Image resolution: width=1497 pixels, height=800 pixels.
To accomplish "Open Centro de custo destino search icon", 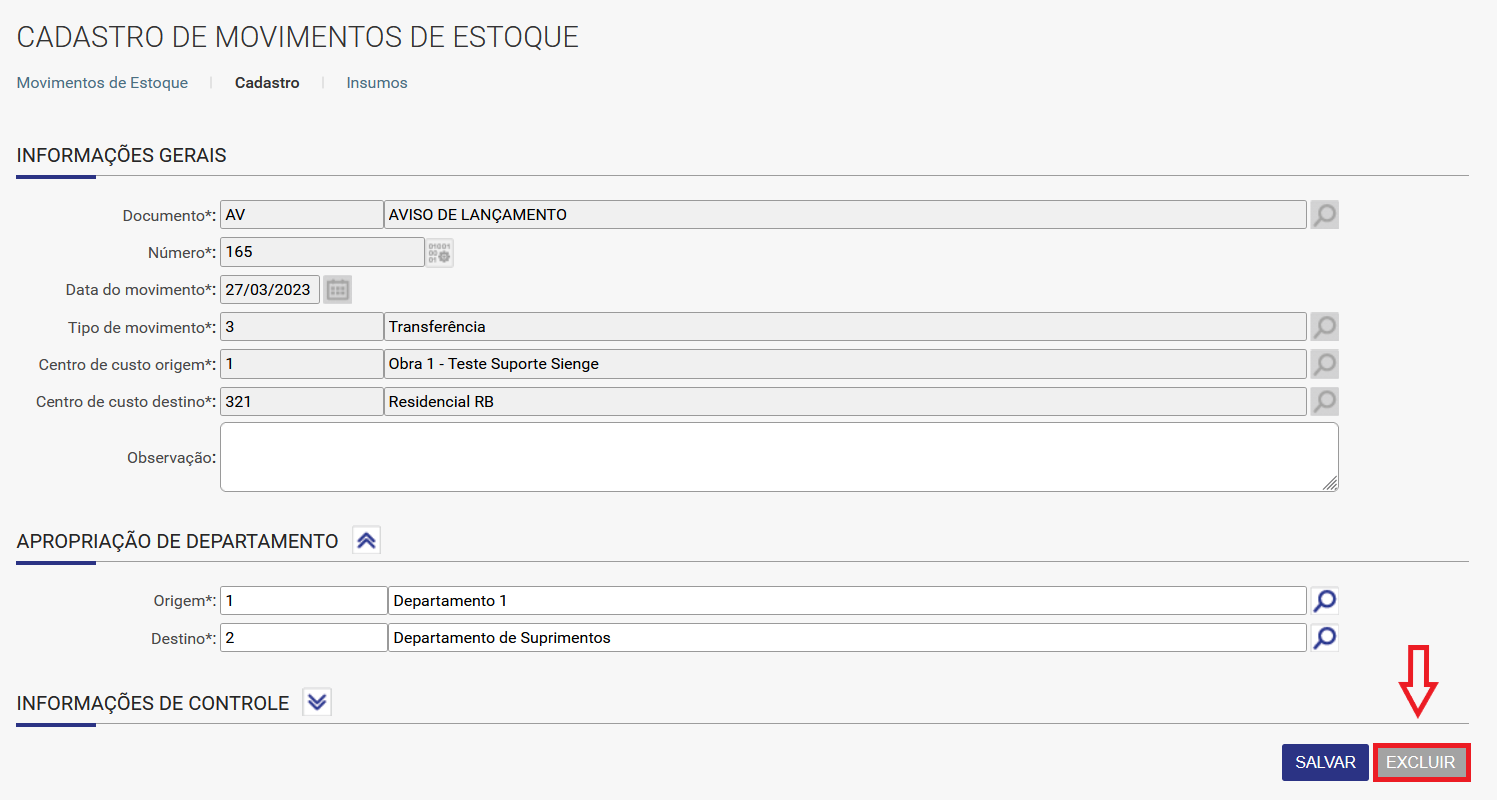I will tap(1325, 402).
